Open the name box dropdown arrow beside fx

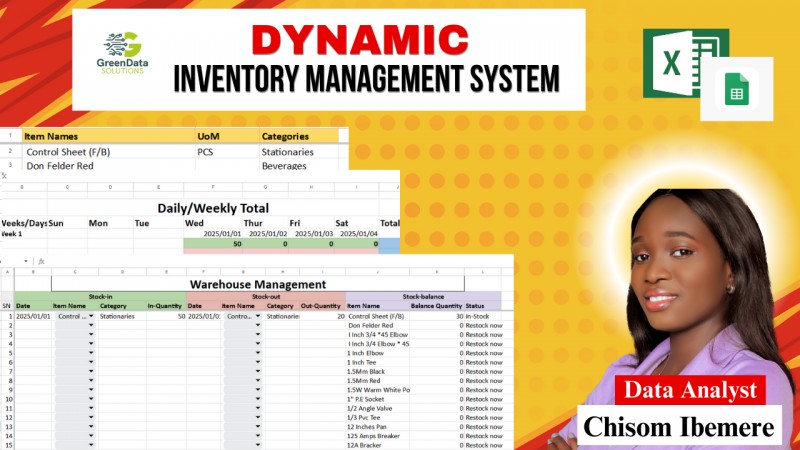26,261
